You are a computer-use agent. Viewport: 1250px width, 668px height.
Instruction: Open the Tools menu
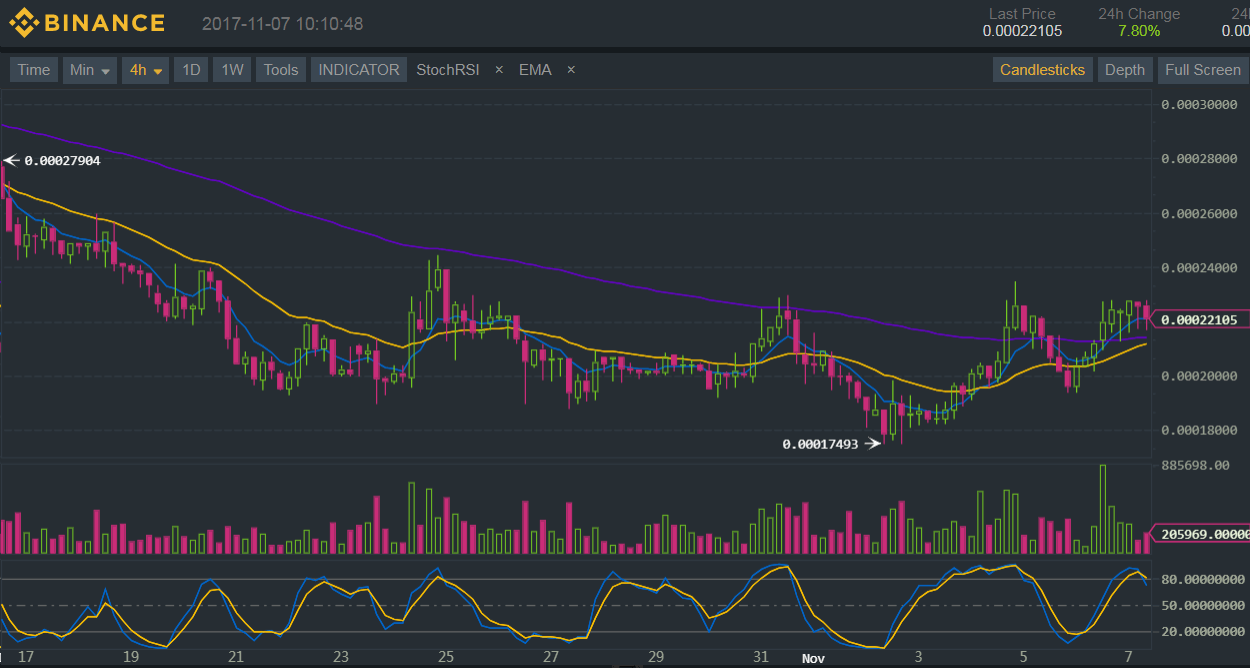coord(281,70)
